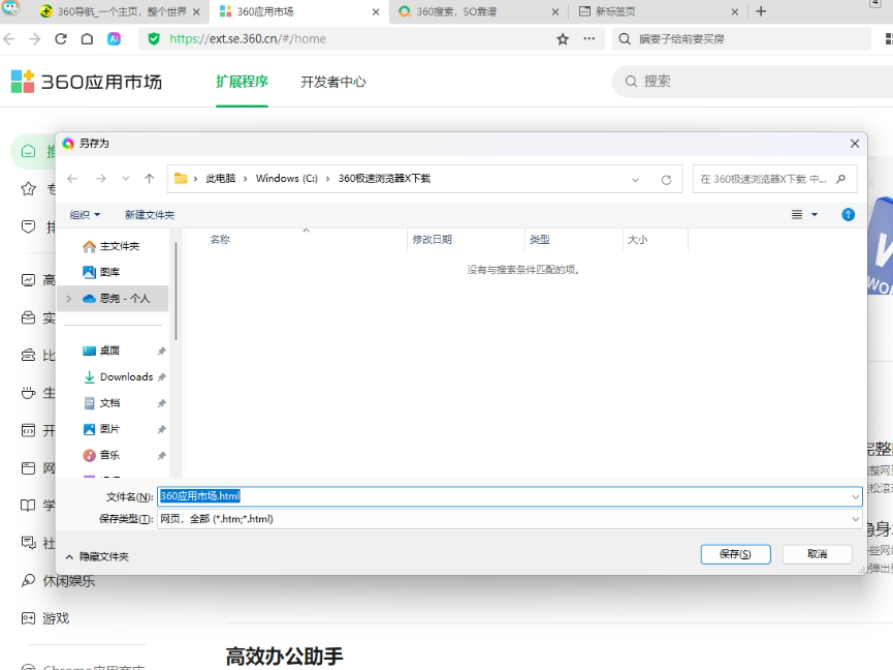Image resolution: width=893 pixels, height=670 pixels.
Task: Open the 组织 menu
Action: tap(85, 215)
